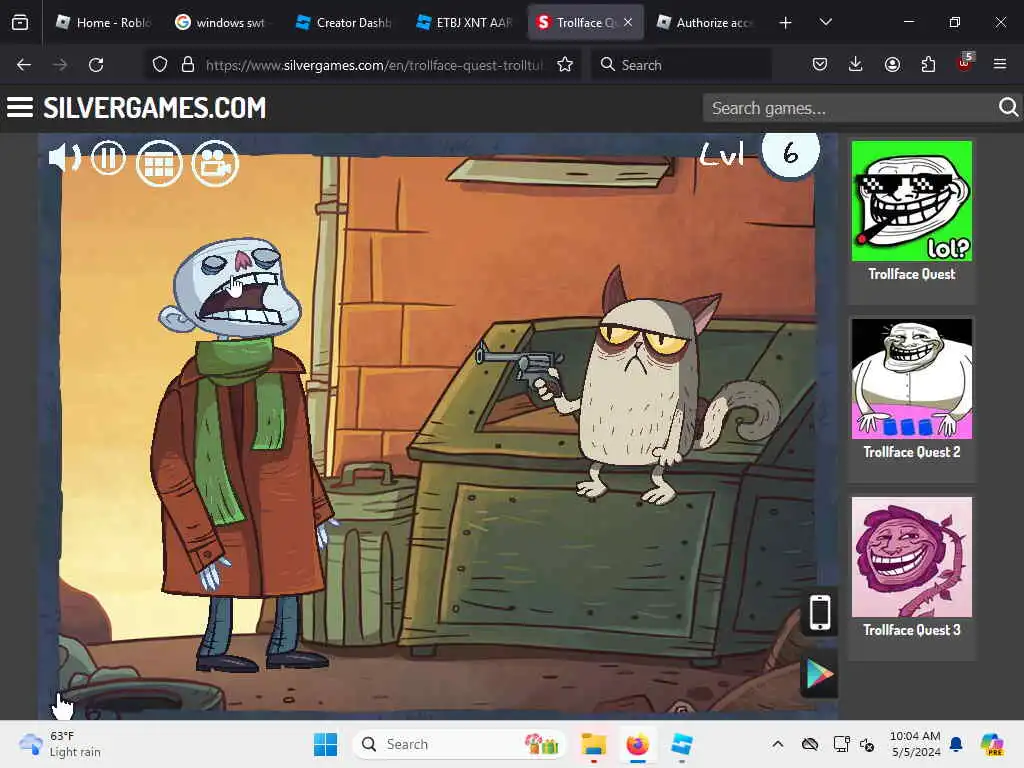Open the Extensions puzzle icon

click(x=928, y=64)
